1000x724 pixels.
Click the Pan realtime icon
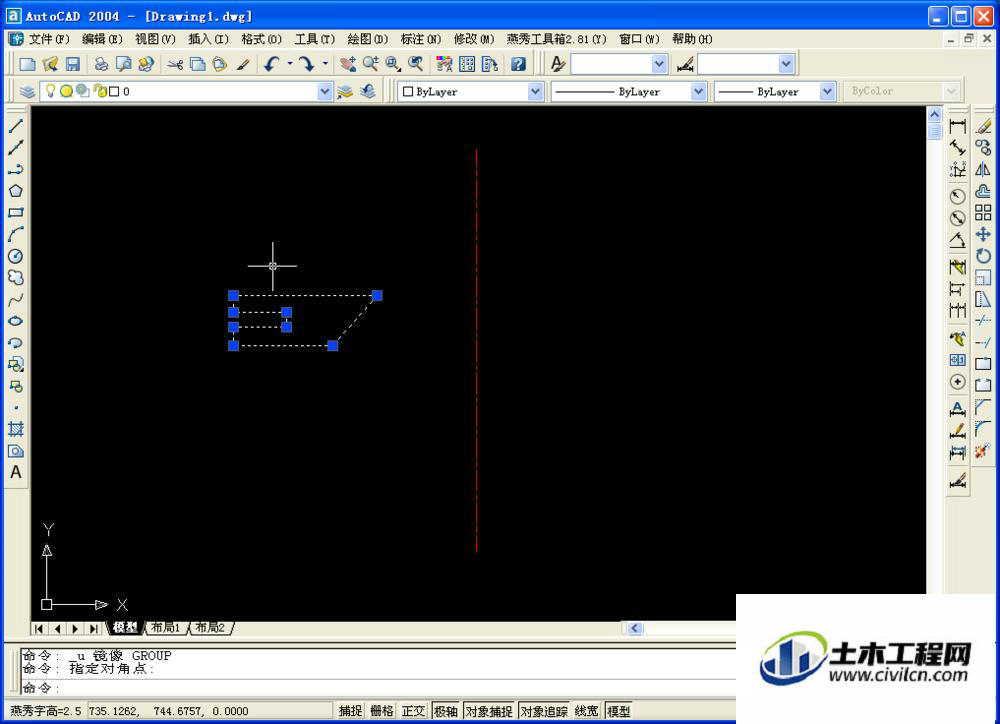point(348,64)
